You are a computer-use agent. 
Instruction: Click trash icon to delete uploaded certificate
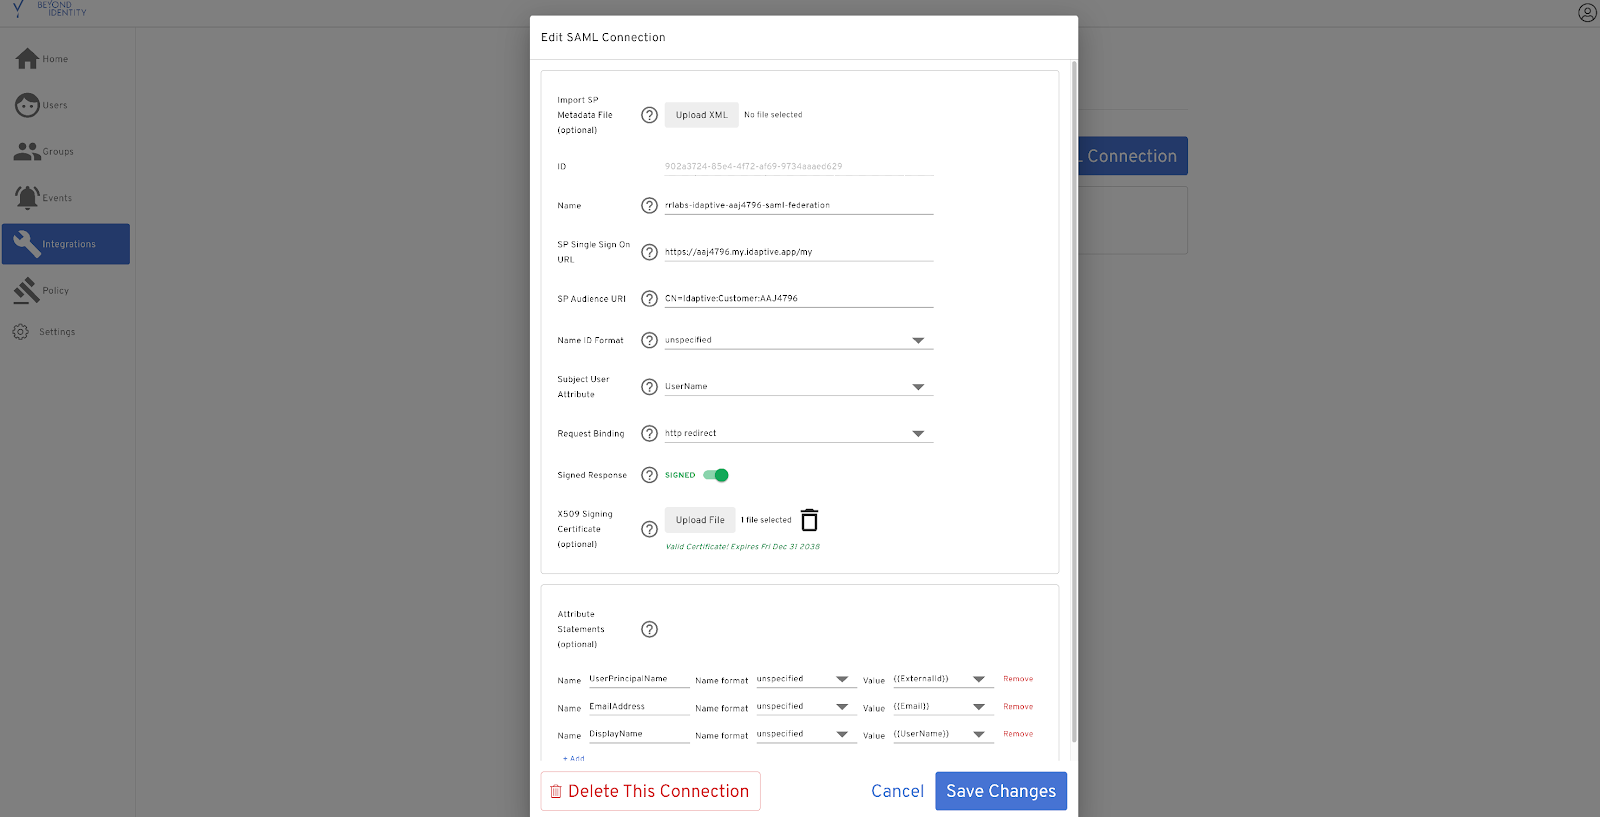tap(810, 520)
